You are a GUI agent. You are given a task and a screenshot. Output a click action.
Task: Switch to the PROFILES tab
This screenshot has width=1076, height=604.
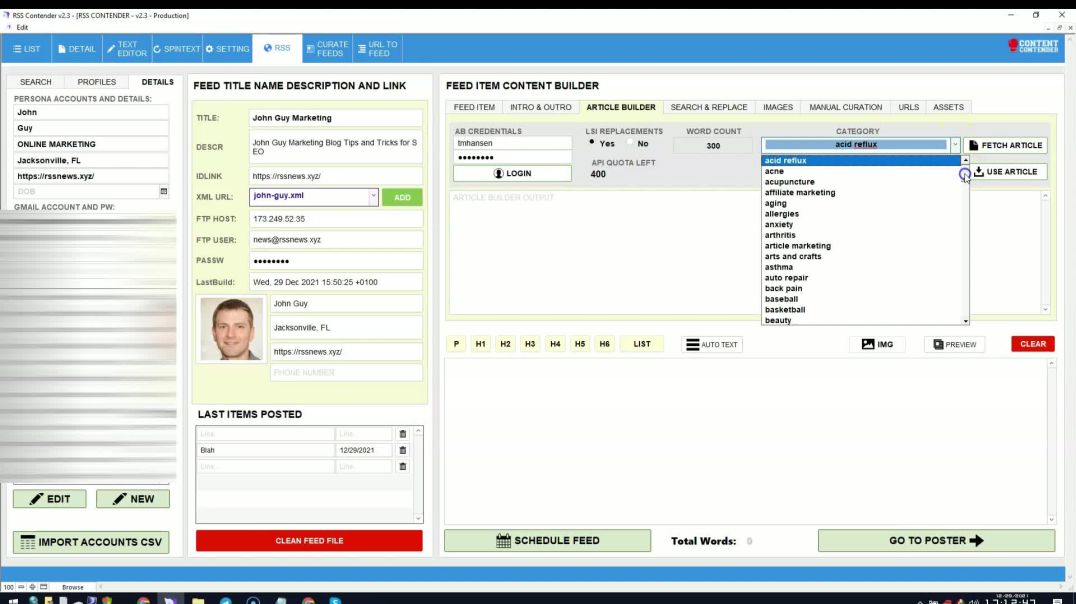(97, 82)
